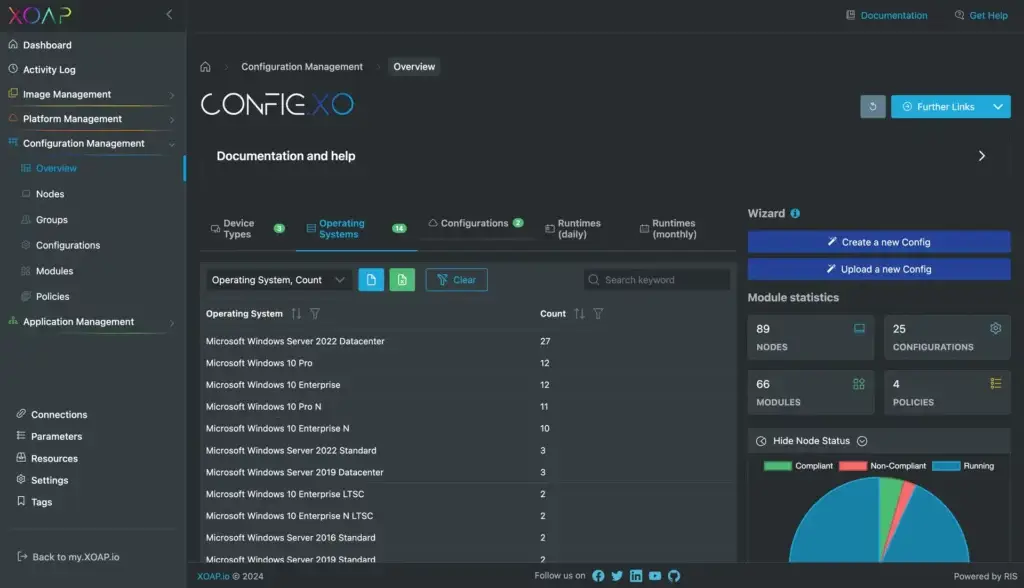Open the Operating System, Count column selector
The width and height of the screenshot is (1024, 588).
tap(279, 280)
